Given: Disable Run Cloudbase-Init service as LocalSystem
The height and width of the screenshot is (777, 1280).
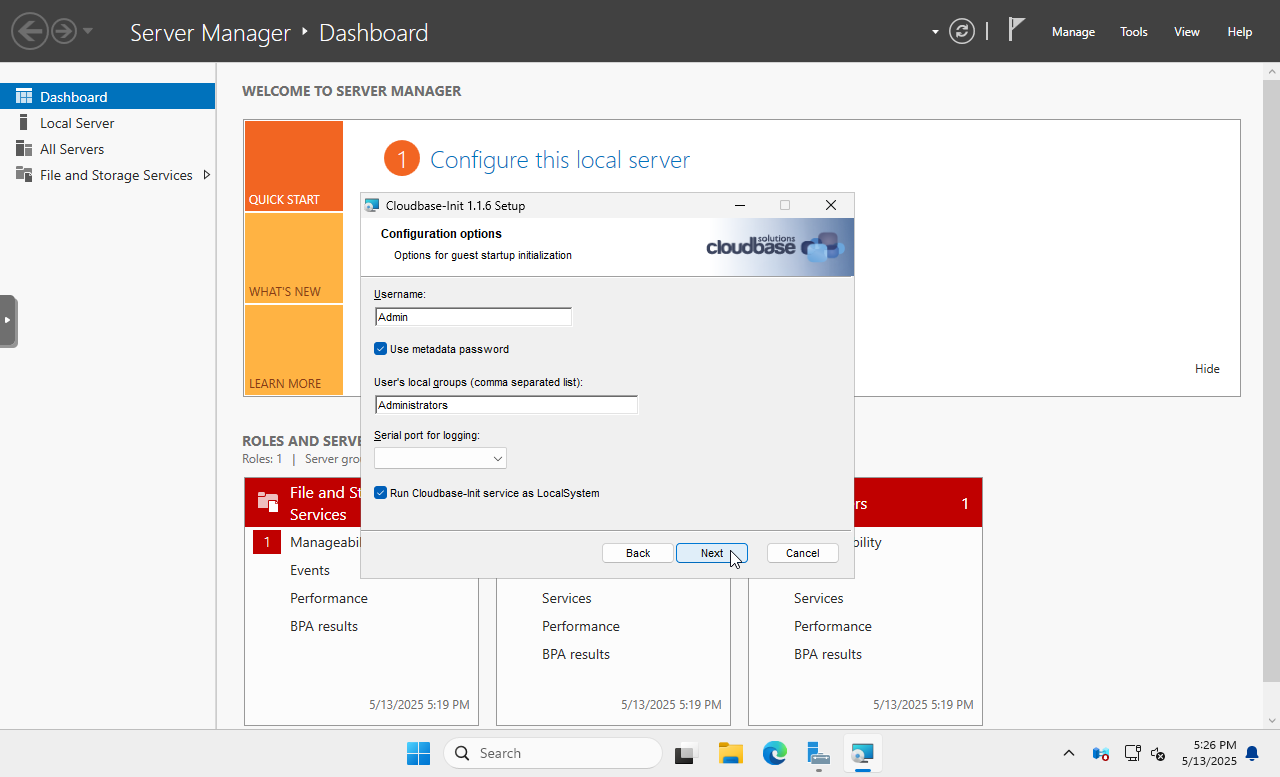Looking at the screenshot, I should pos(380,492).
